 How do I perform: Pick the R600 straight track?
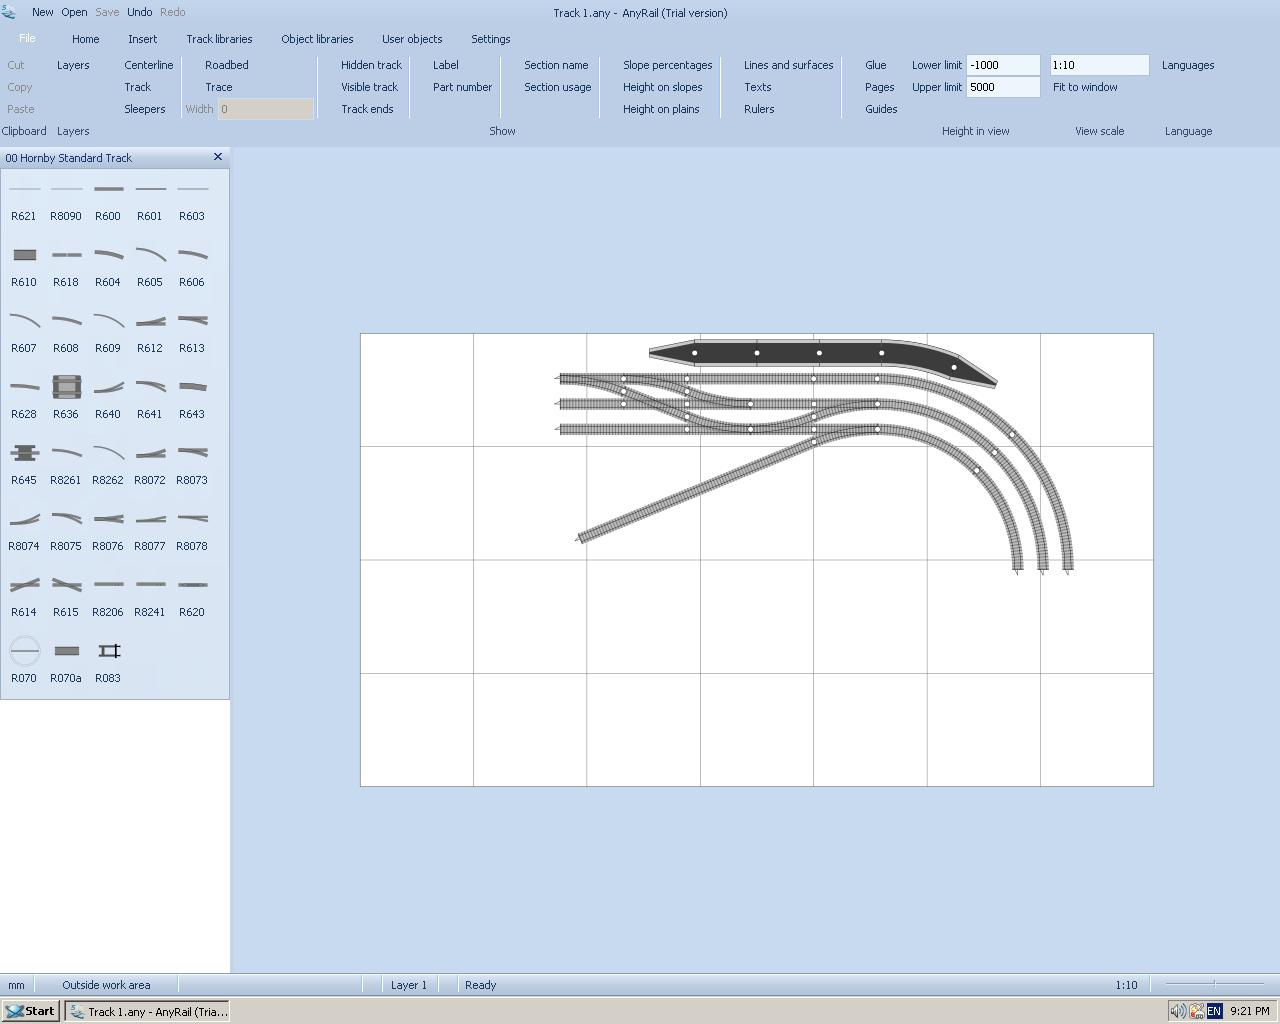[108, 199]
